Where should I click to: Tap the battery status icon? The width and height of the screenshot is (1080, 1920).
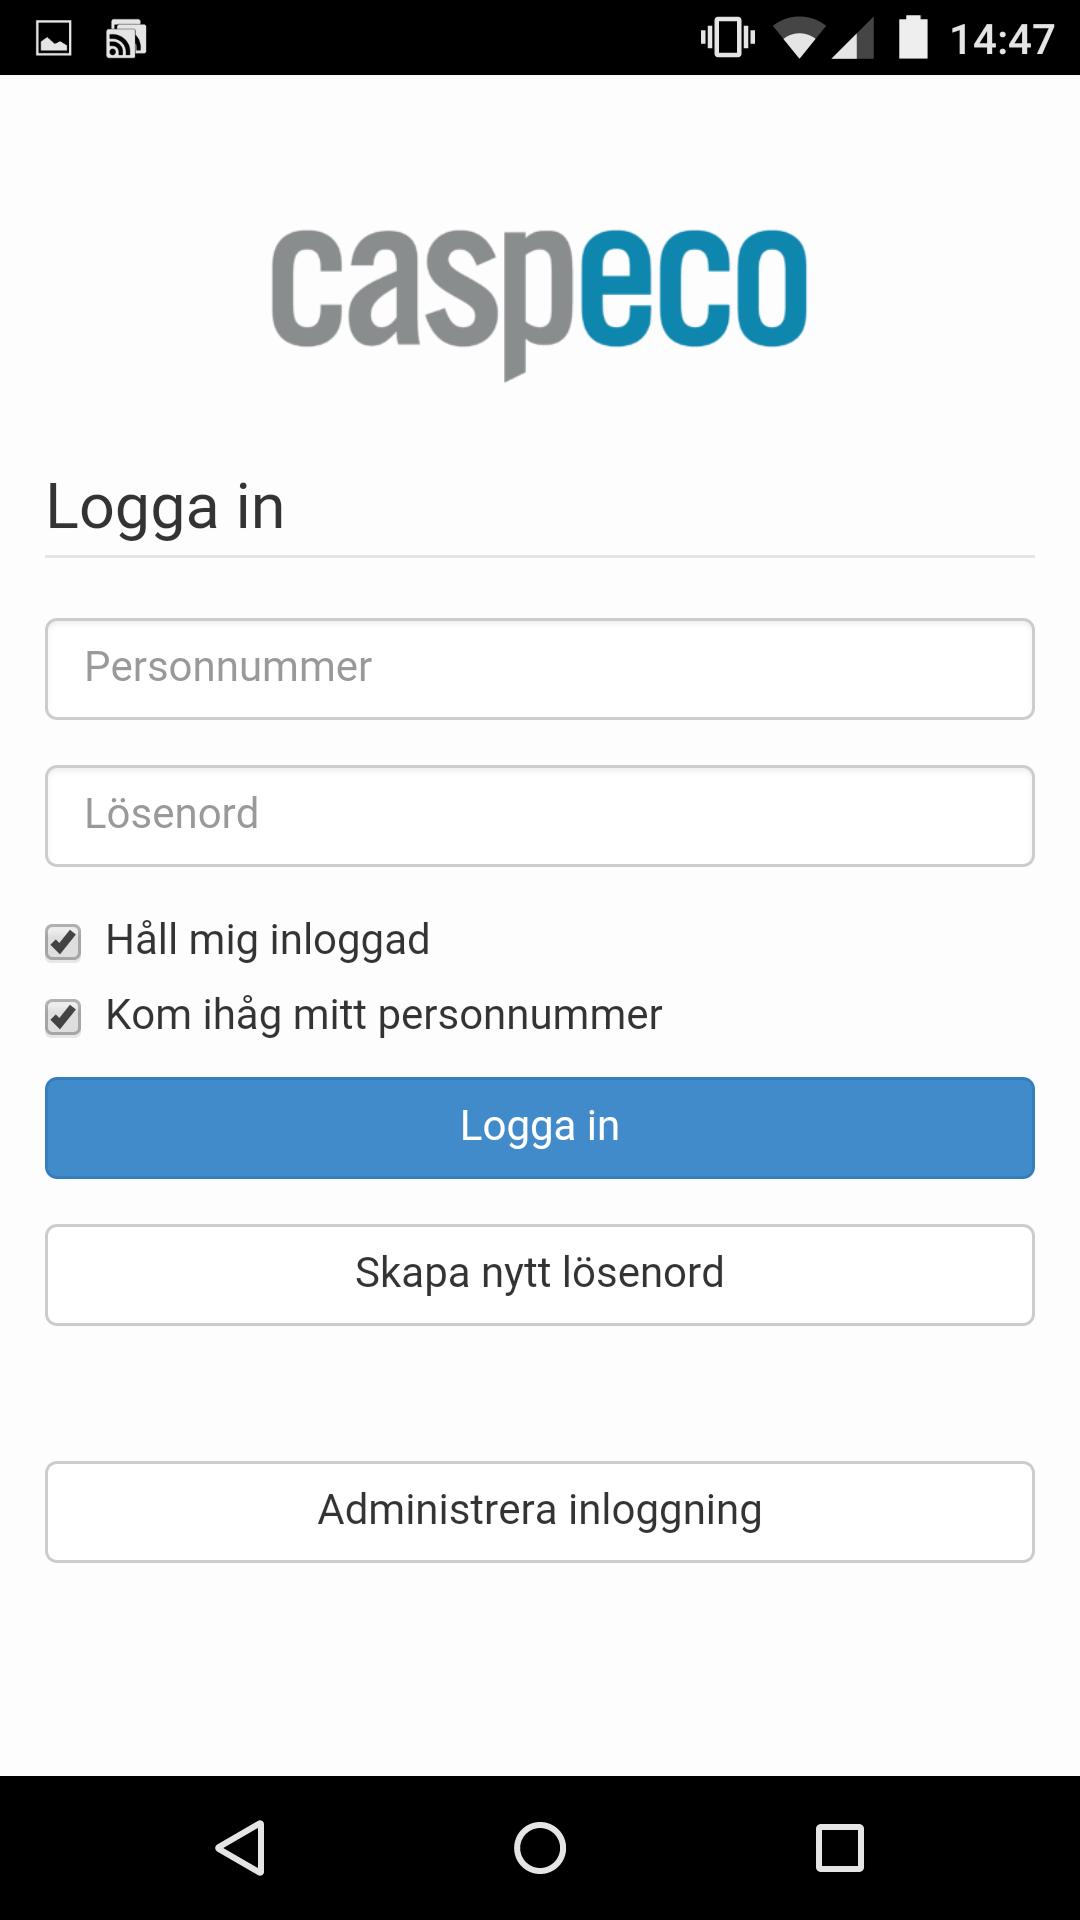(x=913, y=38)
